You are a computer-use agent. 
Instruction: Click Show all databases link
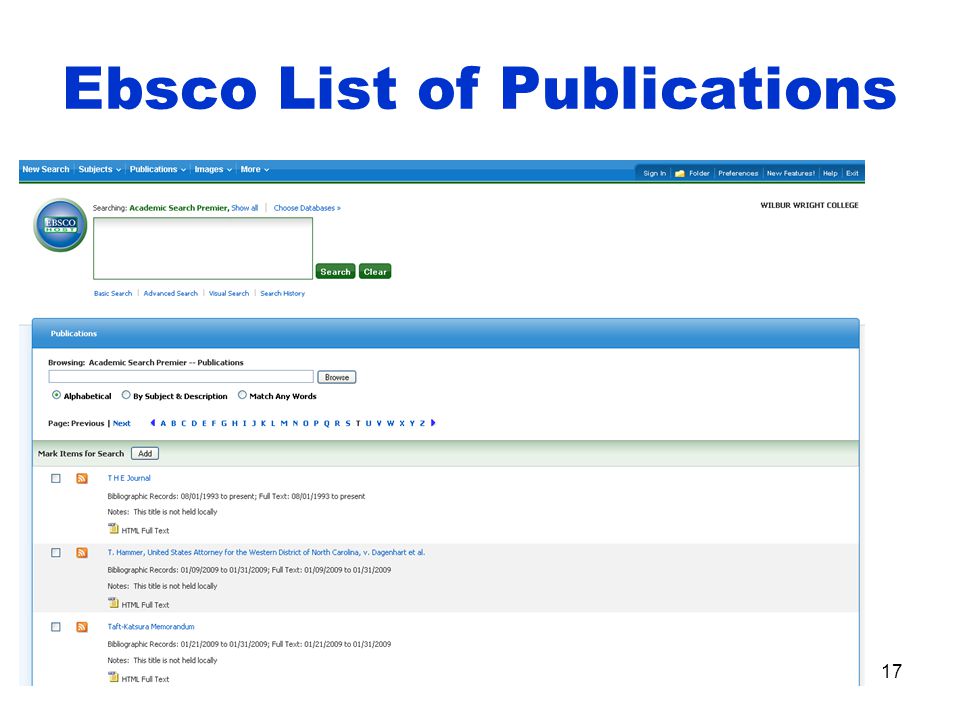(x=244, y=208)
